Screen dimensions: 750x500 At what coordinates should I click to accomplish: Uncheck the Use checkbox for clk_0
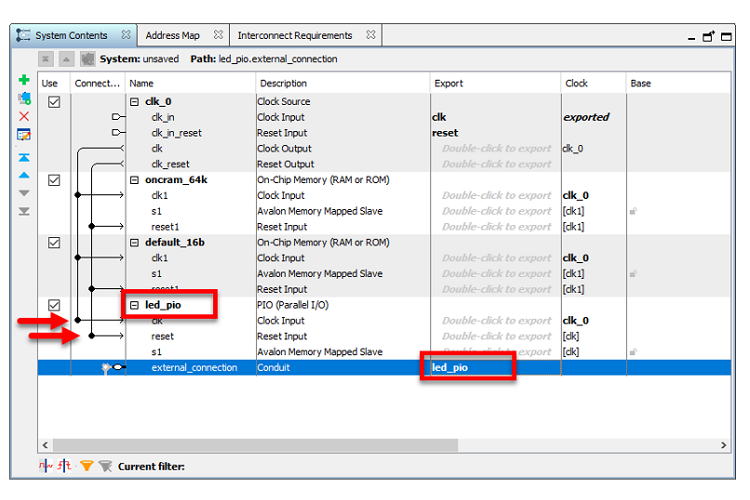click(54, 101)
